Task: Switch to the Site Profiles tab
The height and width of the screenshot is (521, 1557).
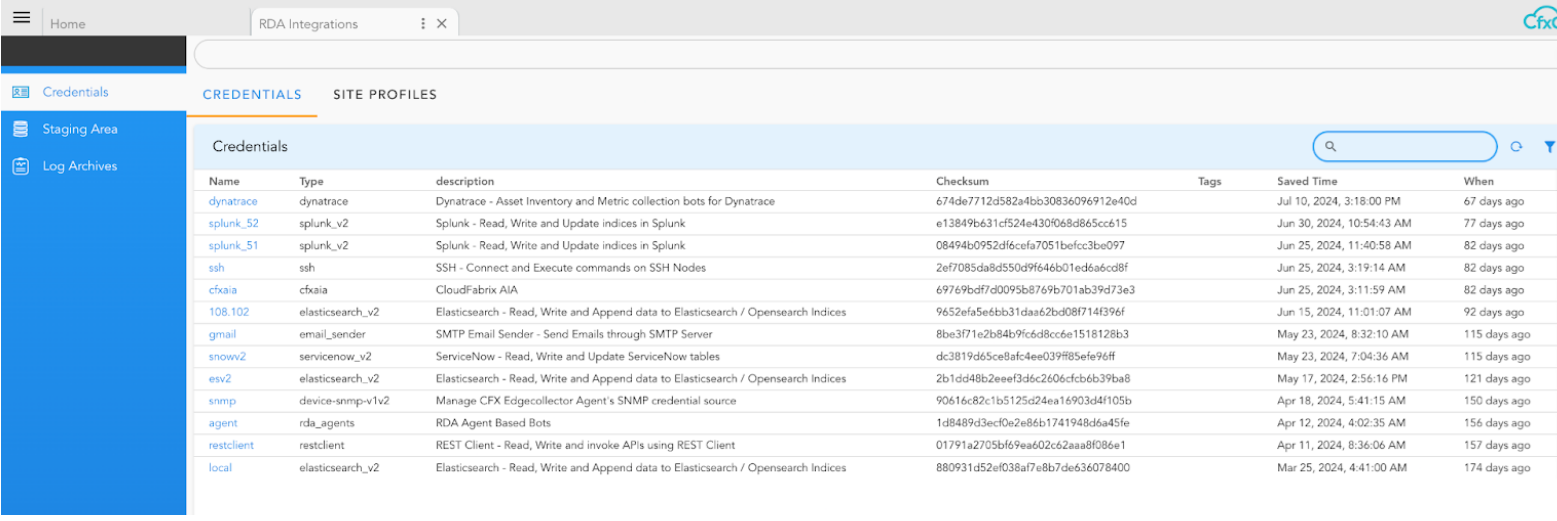Action: [385, 95]
